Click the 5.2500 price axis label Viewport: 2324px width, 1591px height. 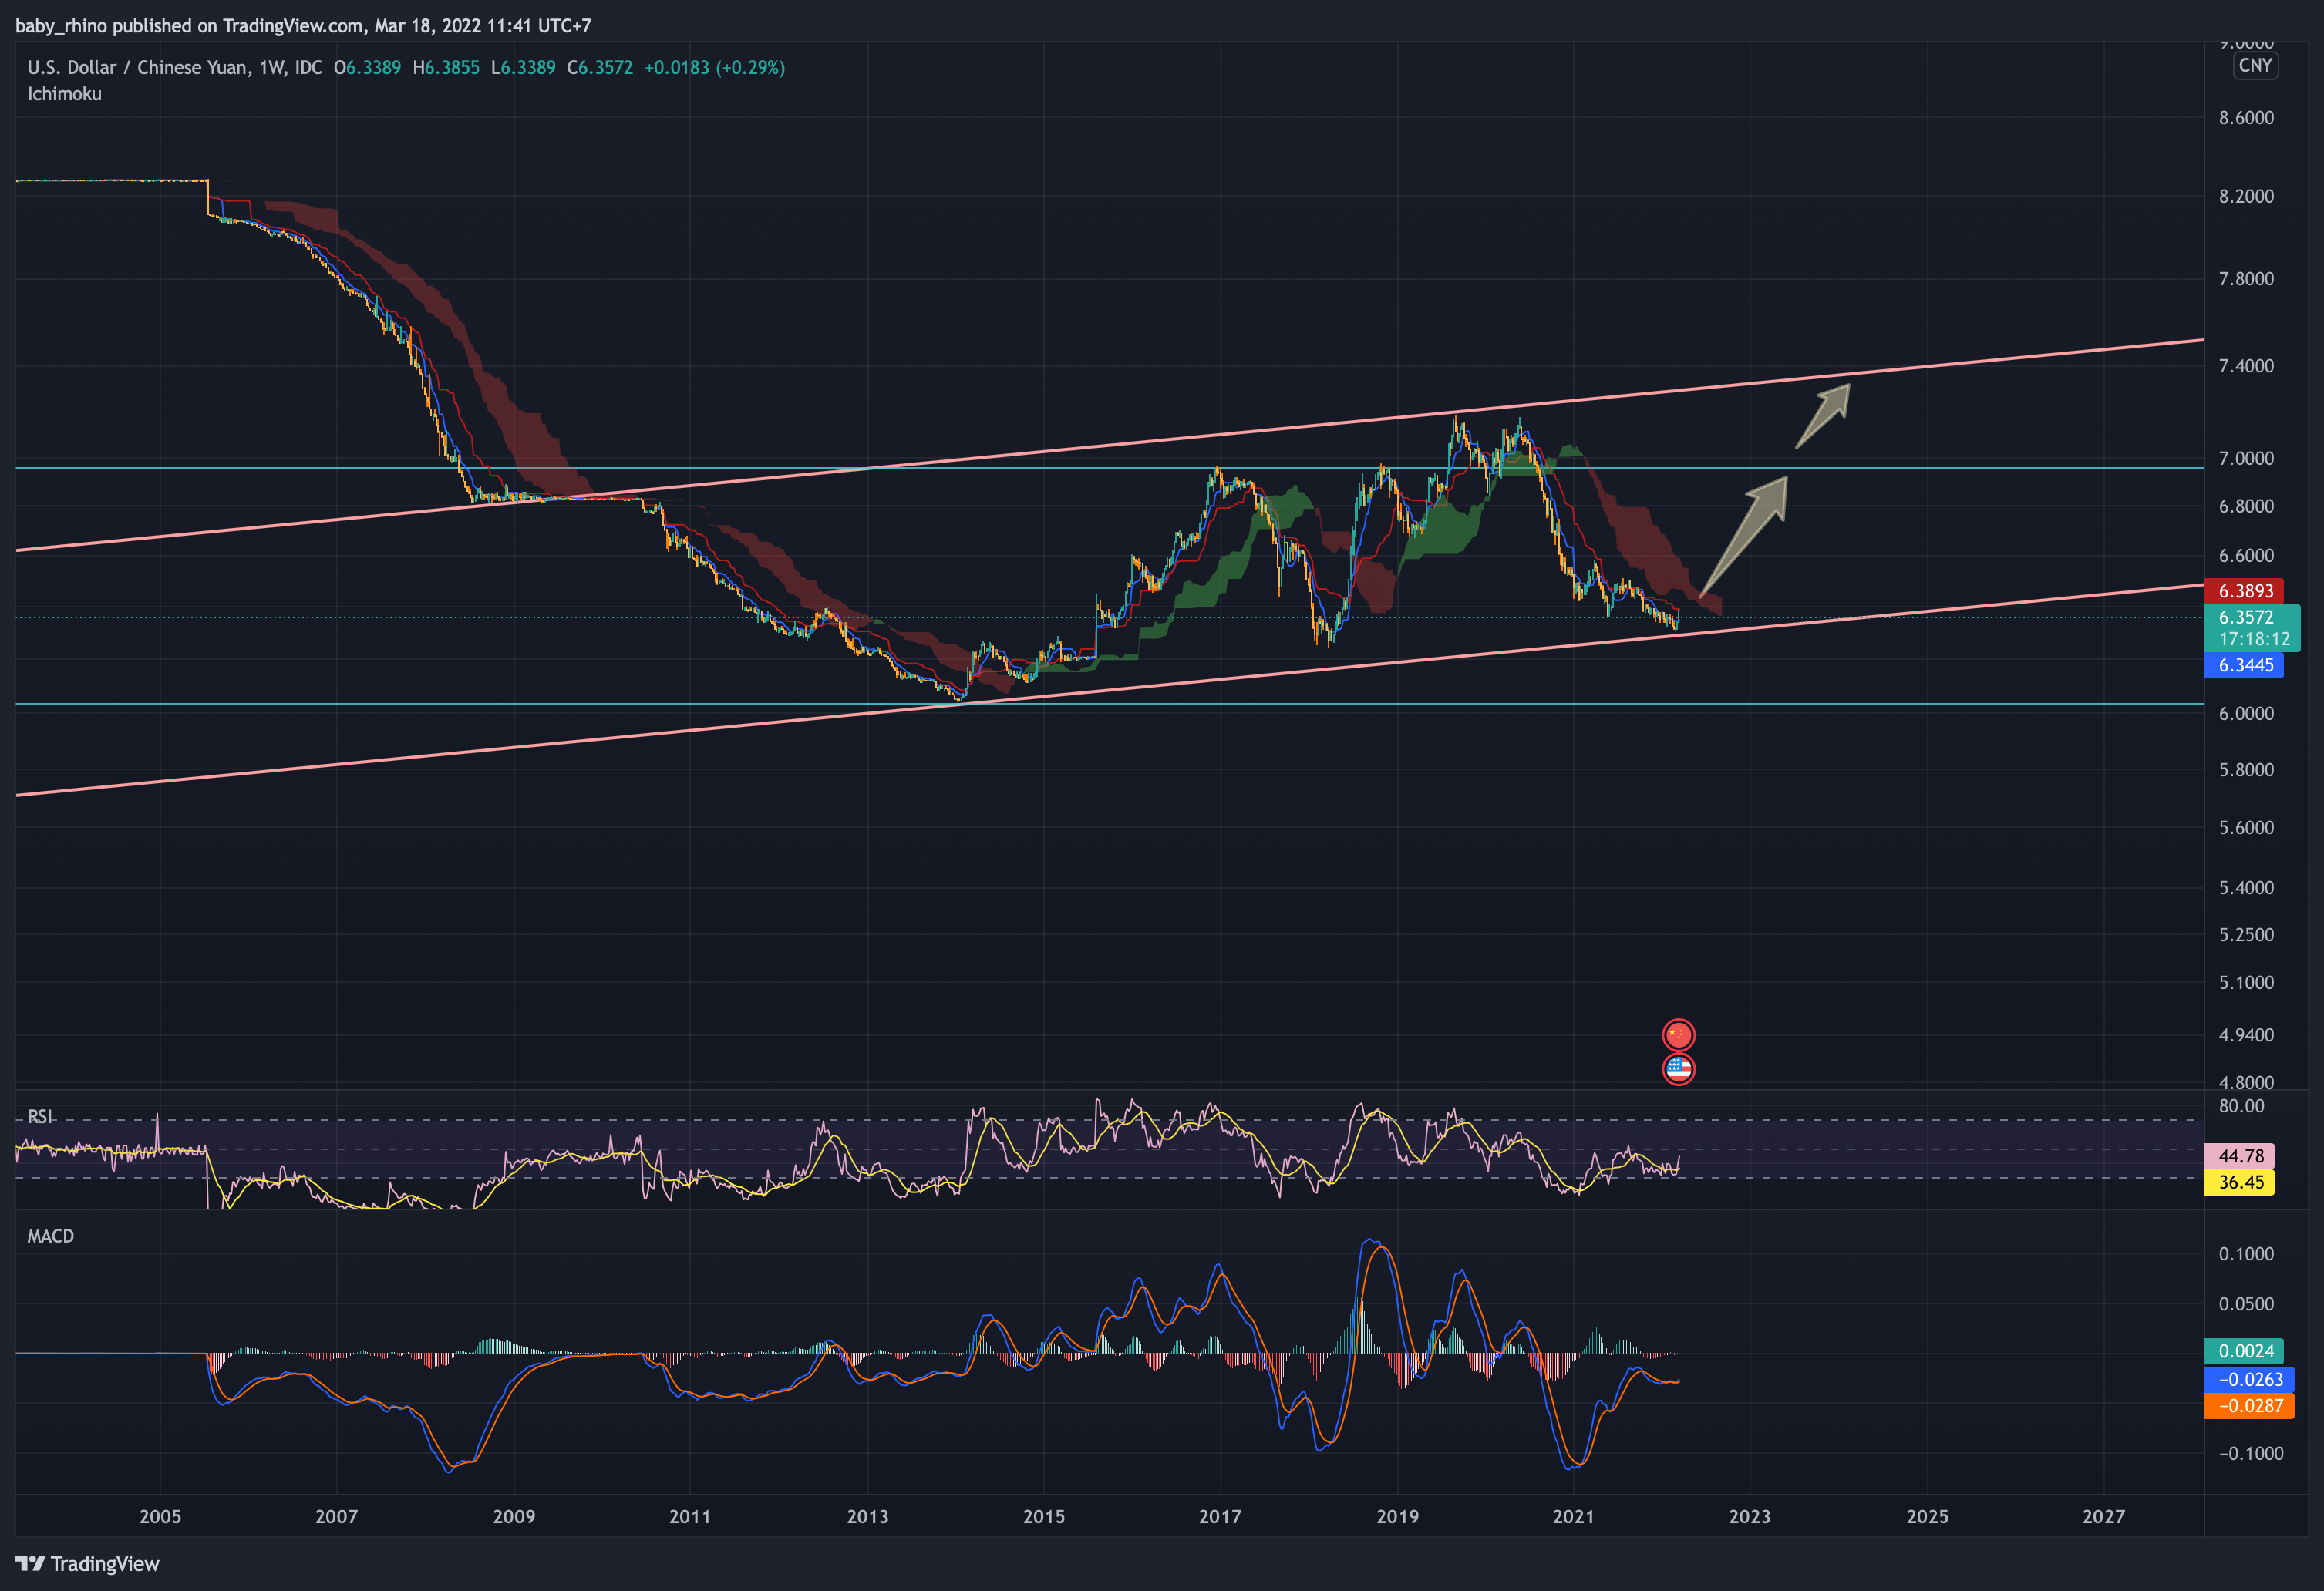2246,934
